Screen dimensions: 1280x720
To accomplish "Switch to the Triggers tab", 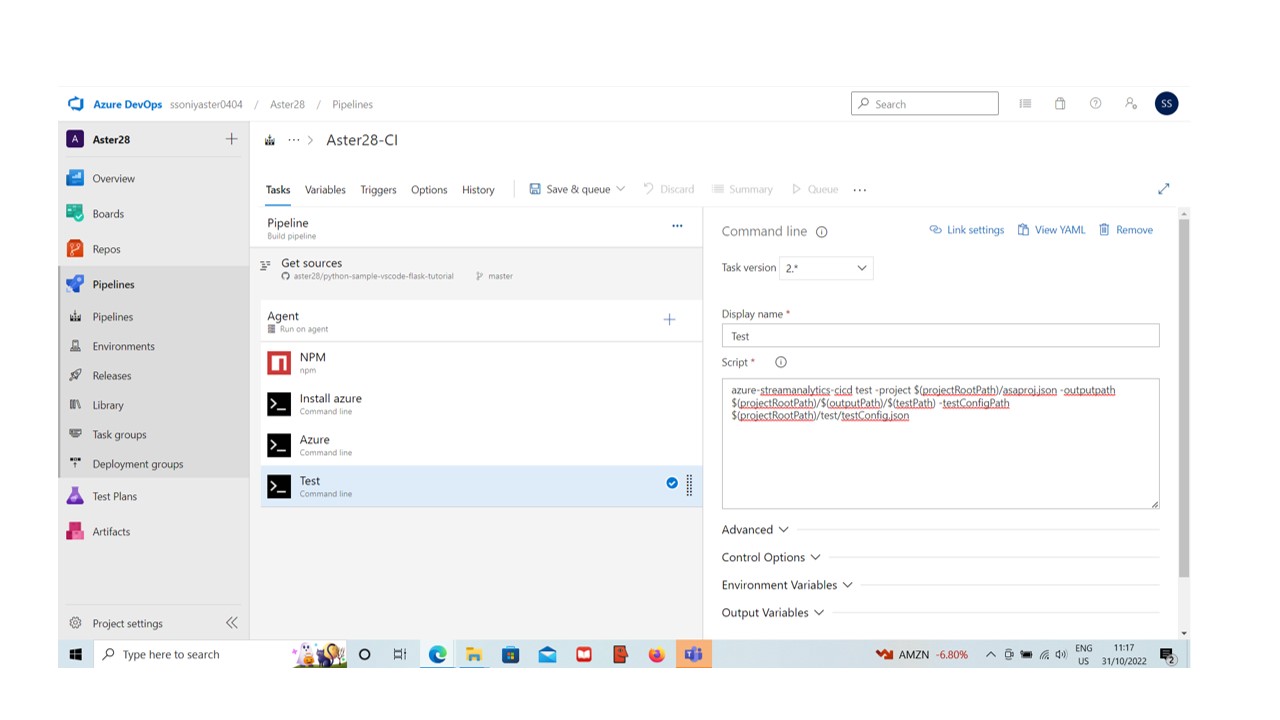I will click(378, 190).
